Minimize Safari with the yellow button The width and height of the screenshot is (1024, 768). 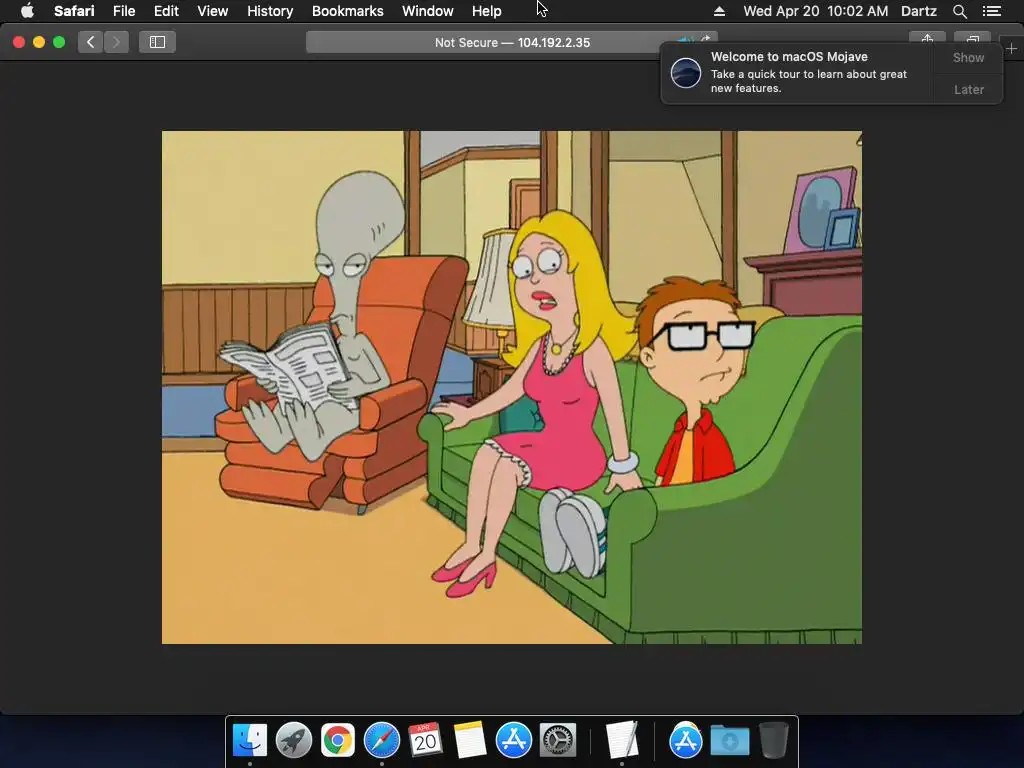point(39,42)
